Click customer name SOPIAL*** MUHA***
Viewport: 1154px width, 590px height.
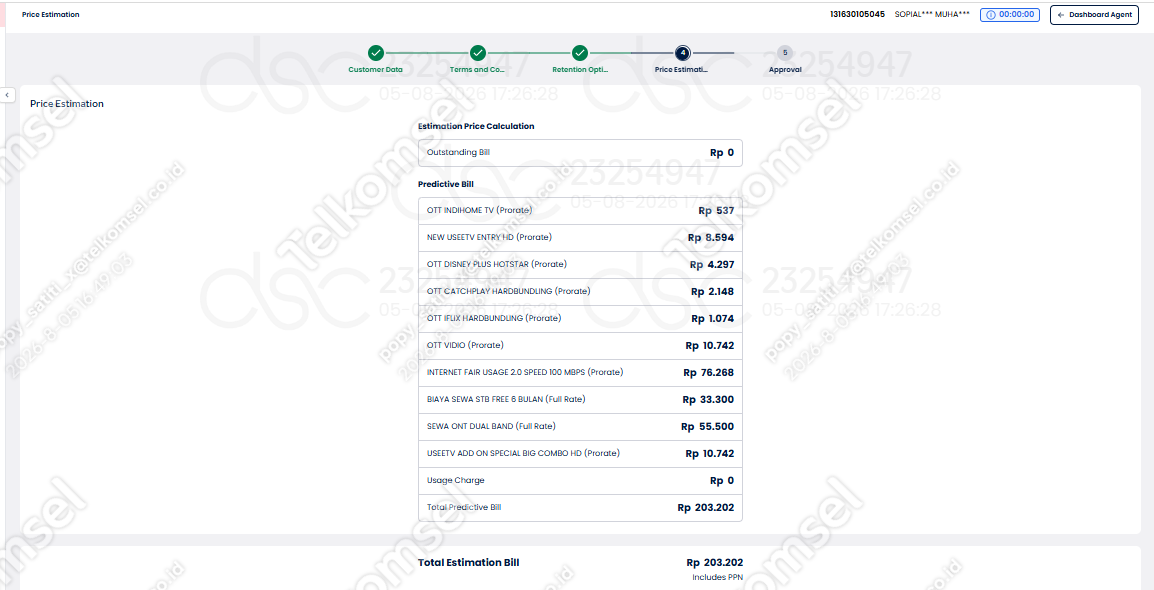[x=932, y=15]
